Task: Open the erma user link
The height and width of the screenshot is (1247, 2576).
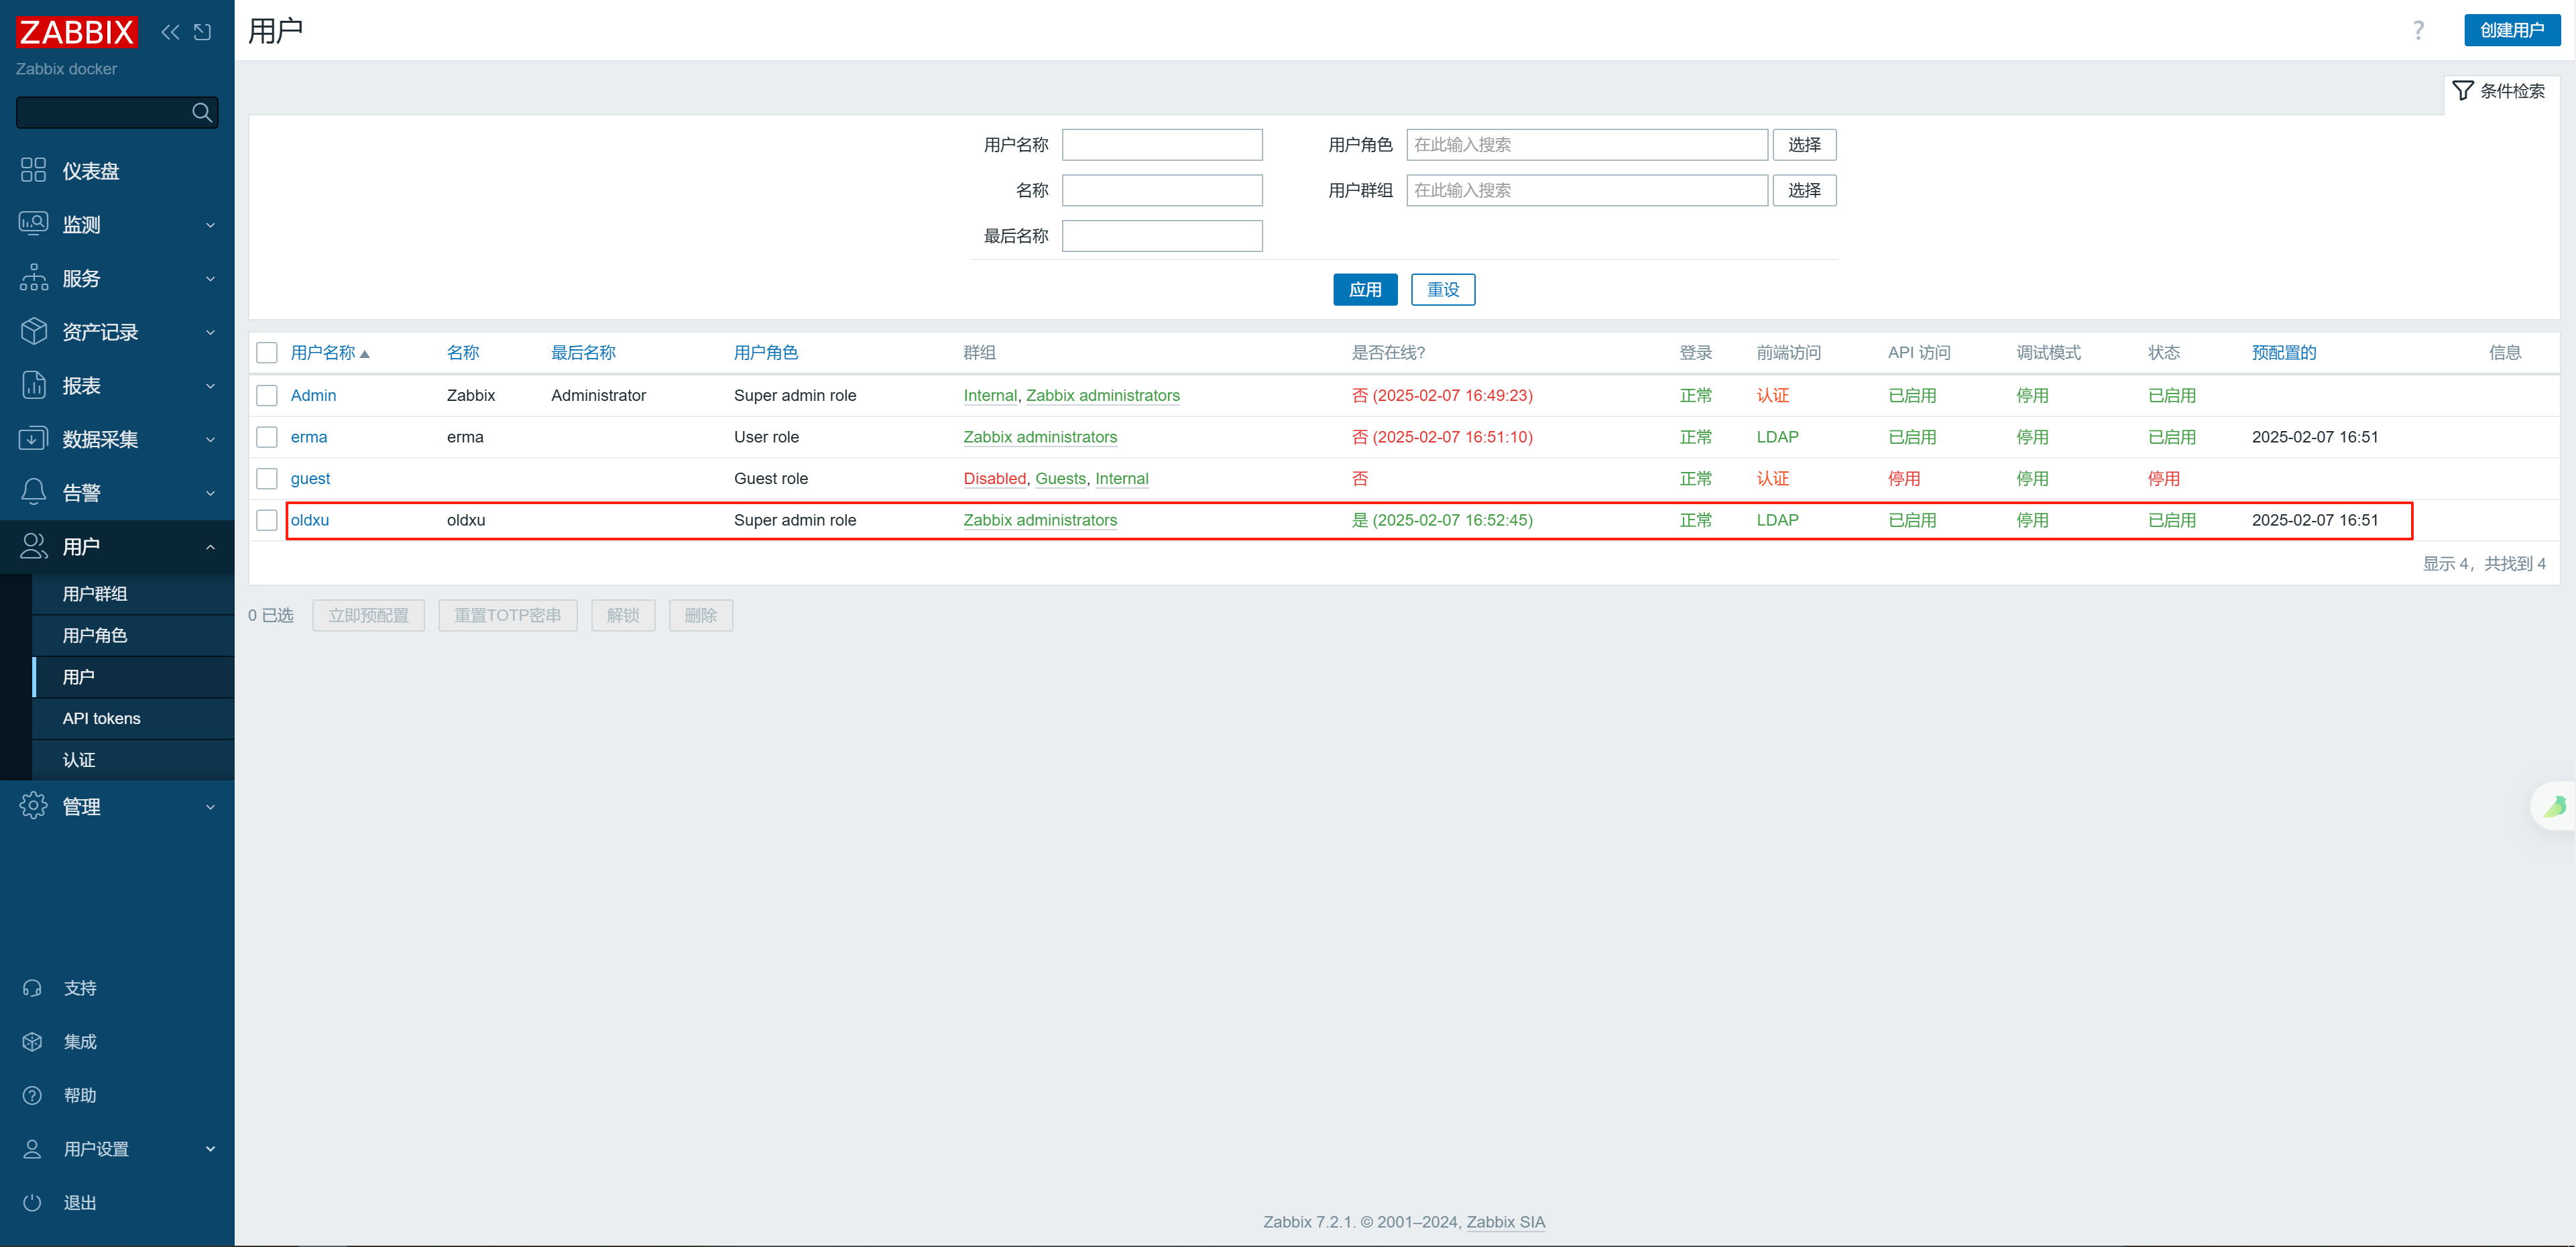Action: 308,437
